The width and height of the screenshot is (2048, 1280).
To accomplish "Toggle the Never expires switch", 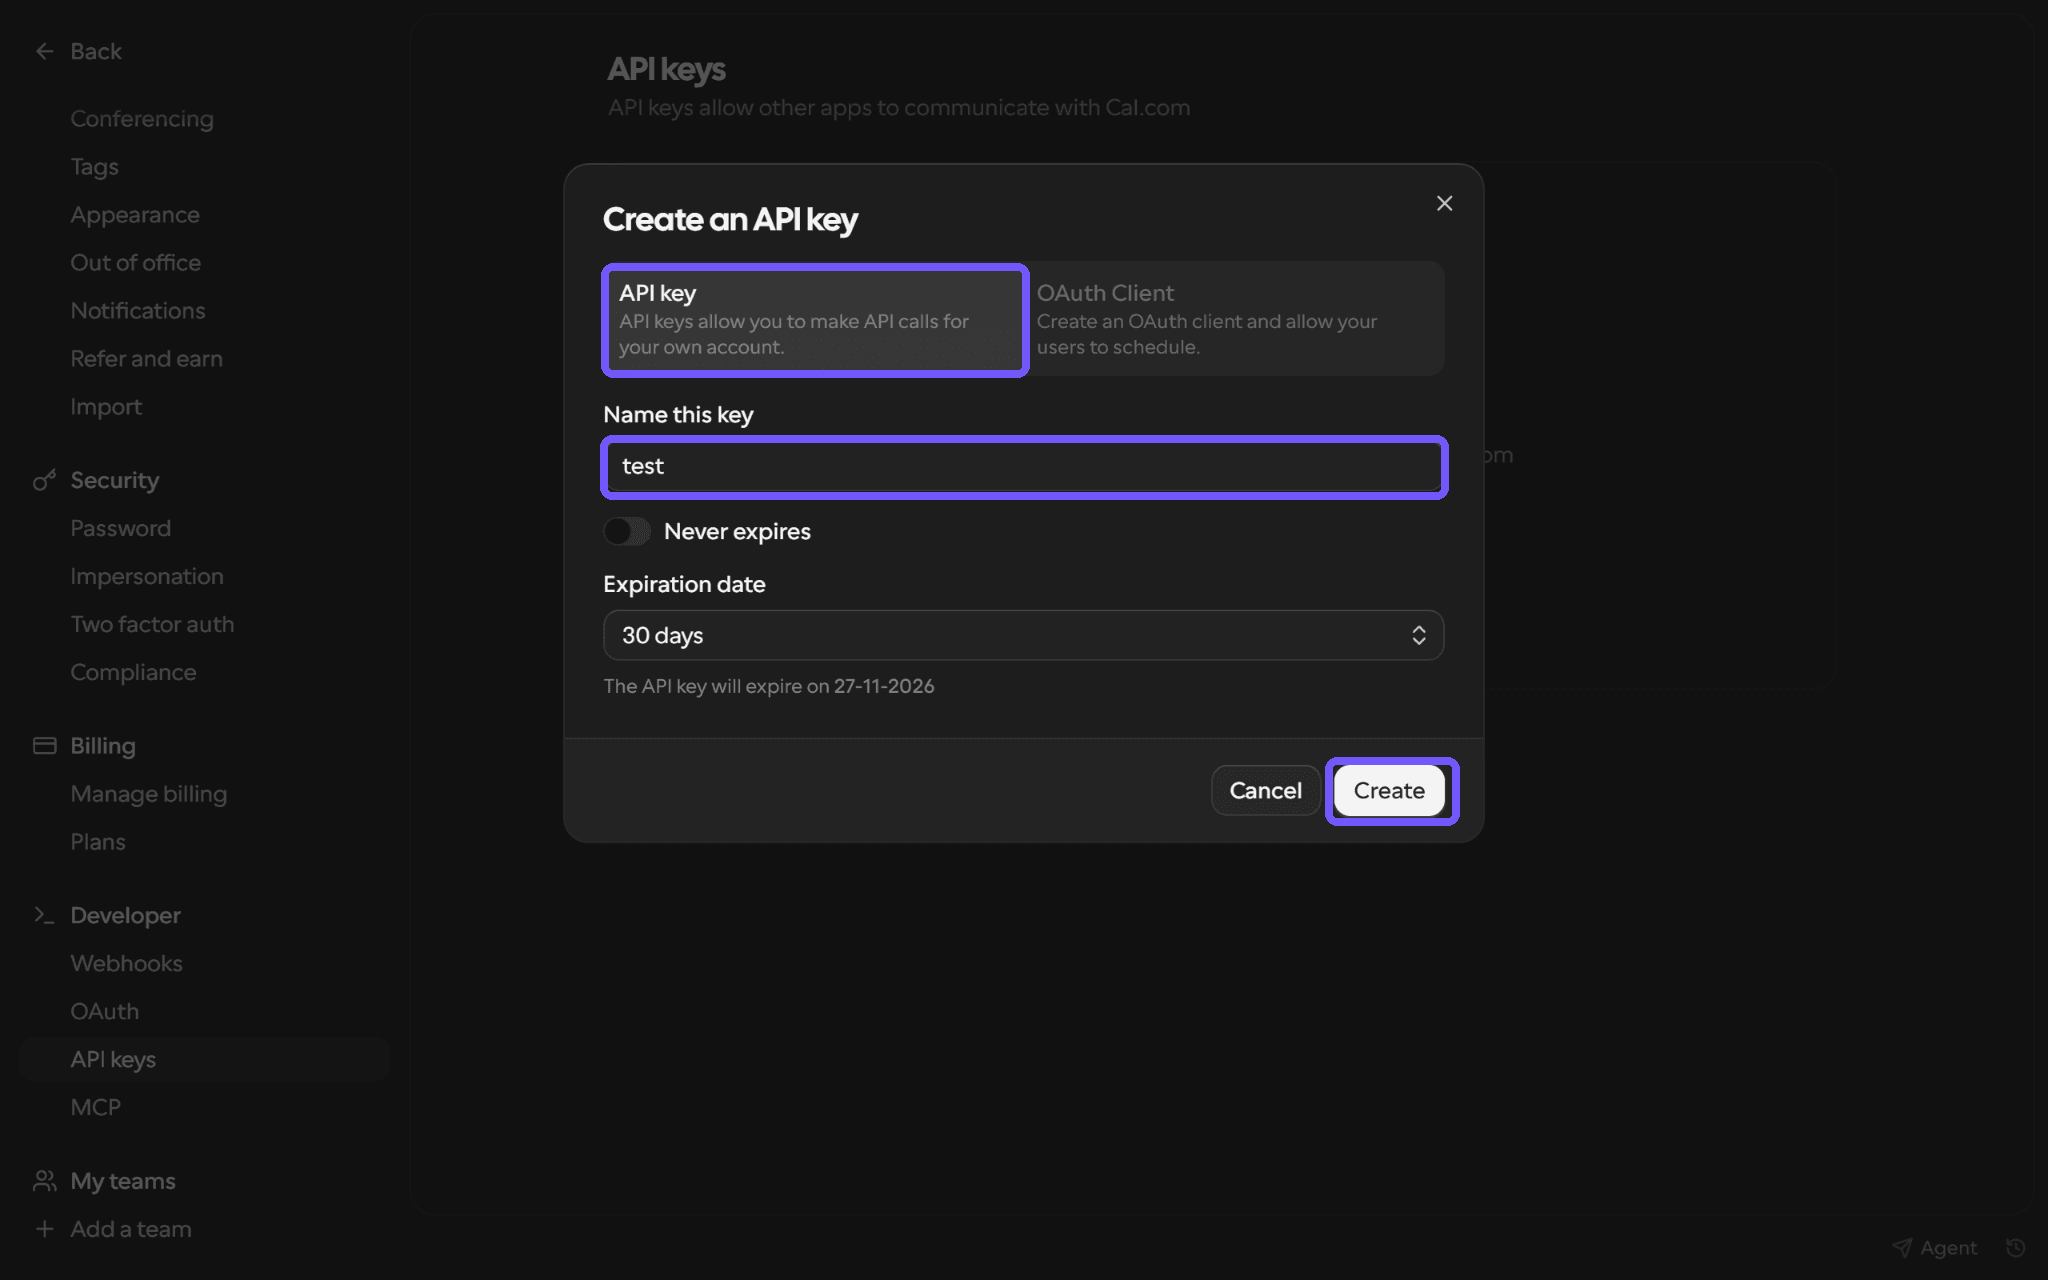I will [x=627, y=531].
